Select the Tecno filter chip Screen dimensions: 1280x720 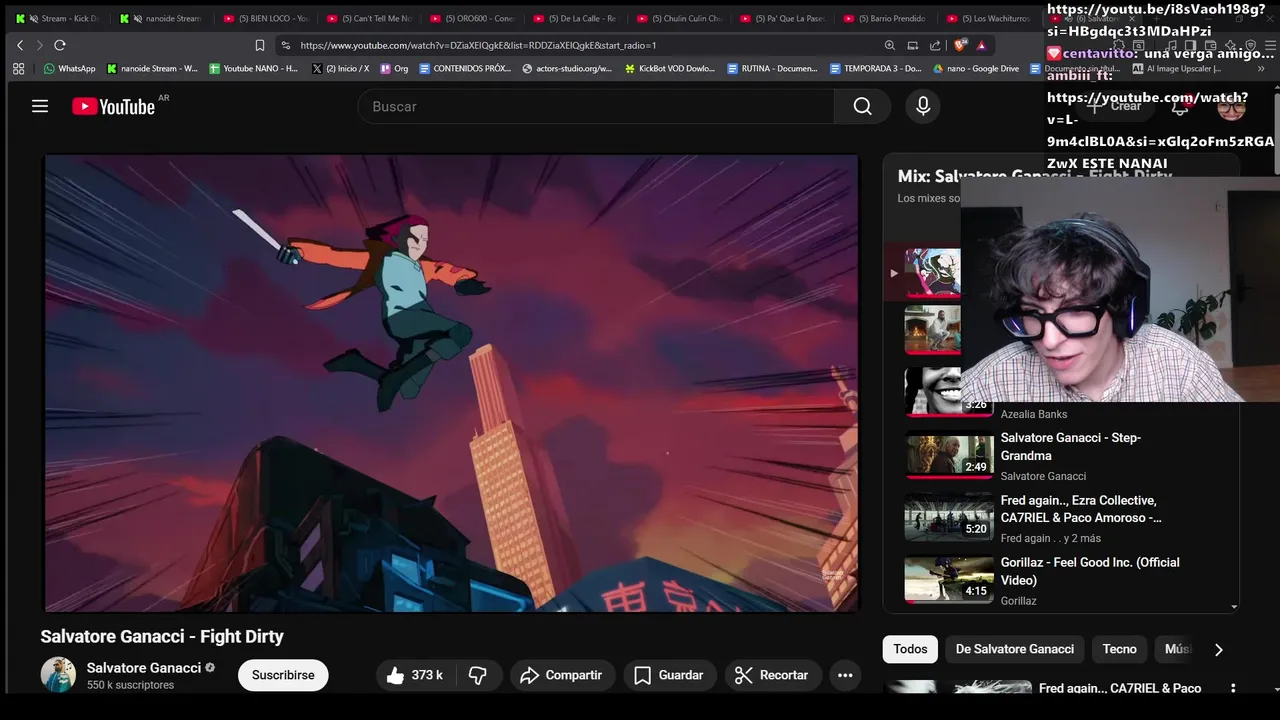[1119, 649]
